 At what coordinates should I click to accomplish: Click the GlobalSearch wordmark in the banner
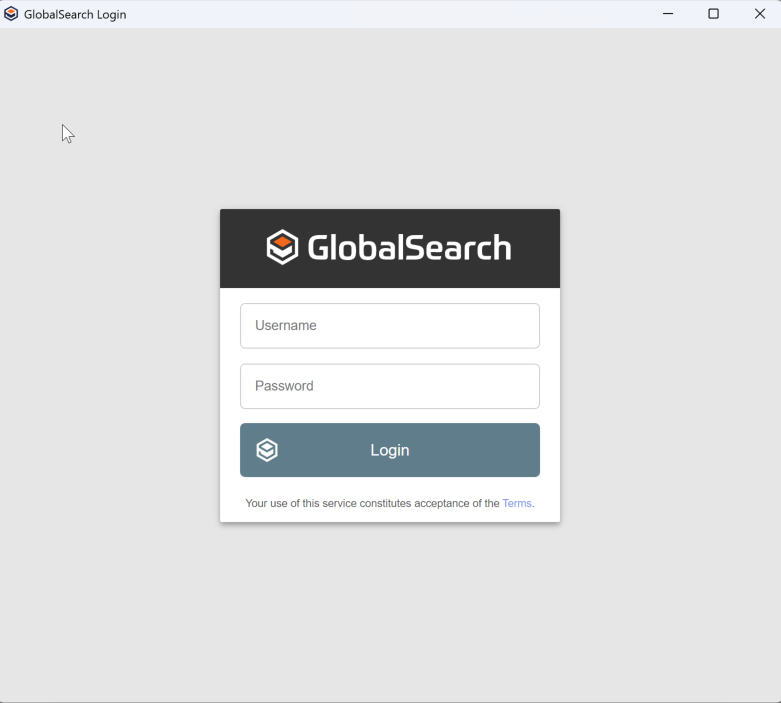(409, 248)
